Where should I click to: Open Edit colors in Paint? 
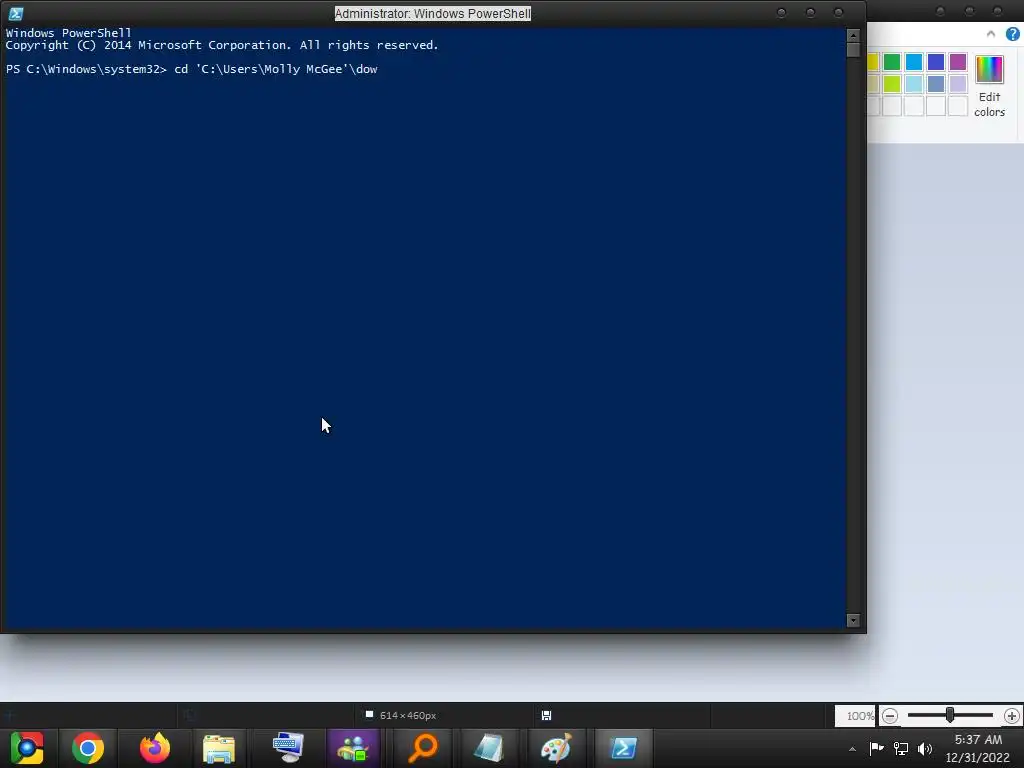989,86
